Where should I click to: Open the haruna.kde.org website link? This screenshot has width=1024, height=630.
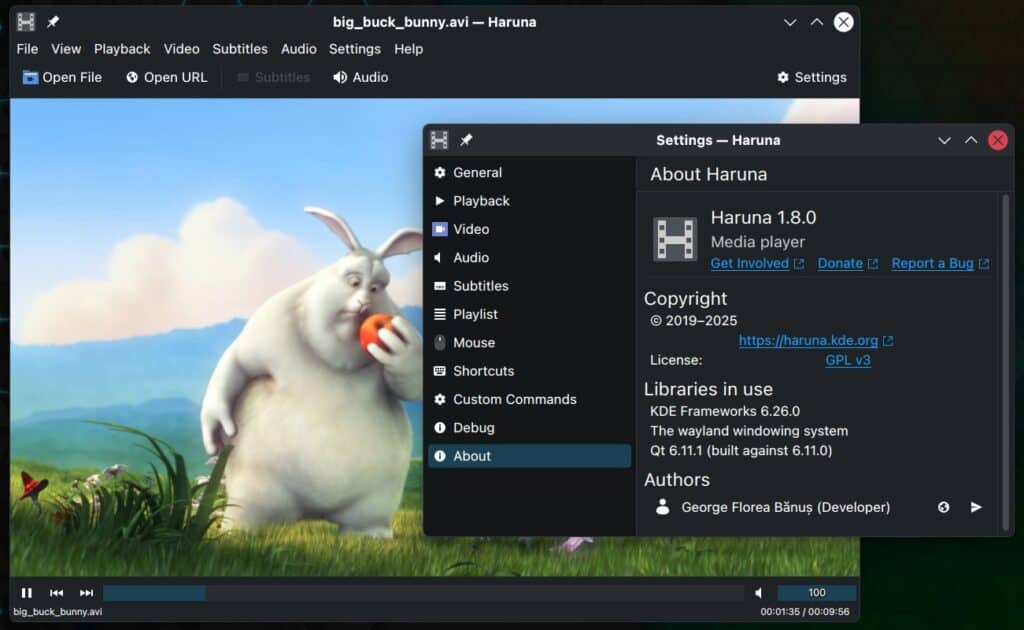[x=816, y=340]
